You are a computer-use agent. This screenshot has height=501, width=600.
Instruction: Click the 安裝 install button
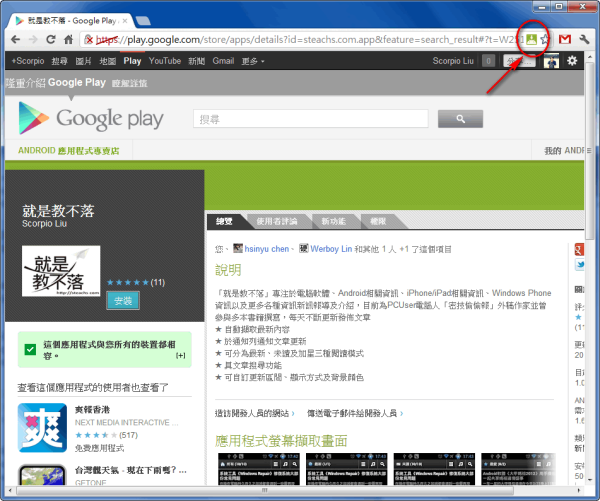pyautogui.click(x=123, y=300)
